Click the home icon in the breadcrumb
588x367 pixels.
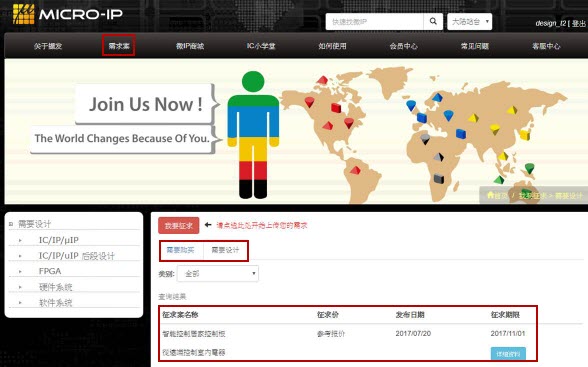pyautogui.click(x=490, y=195)
